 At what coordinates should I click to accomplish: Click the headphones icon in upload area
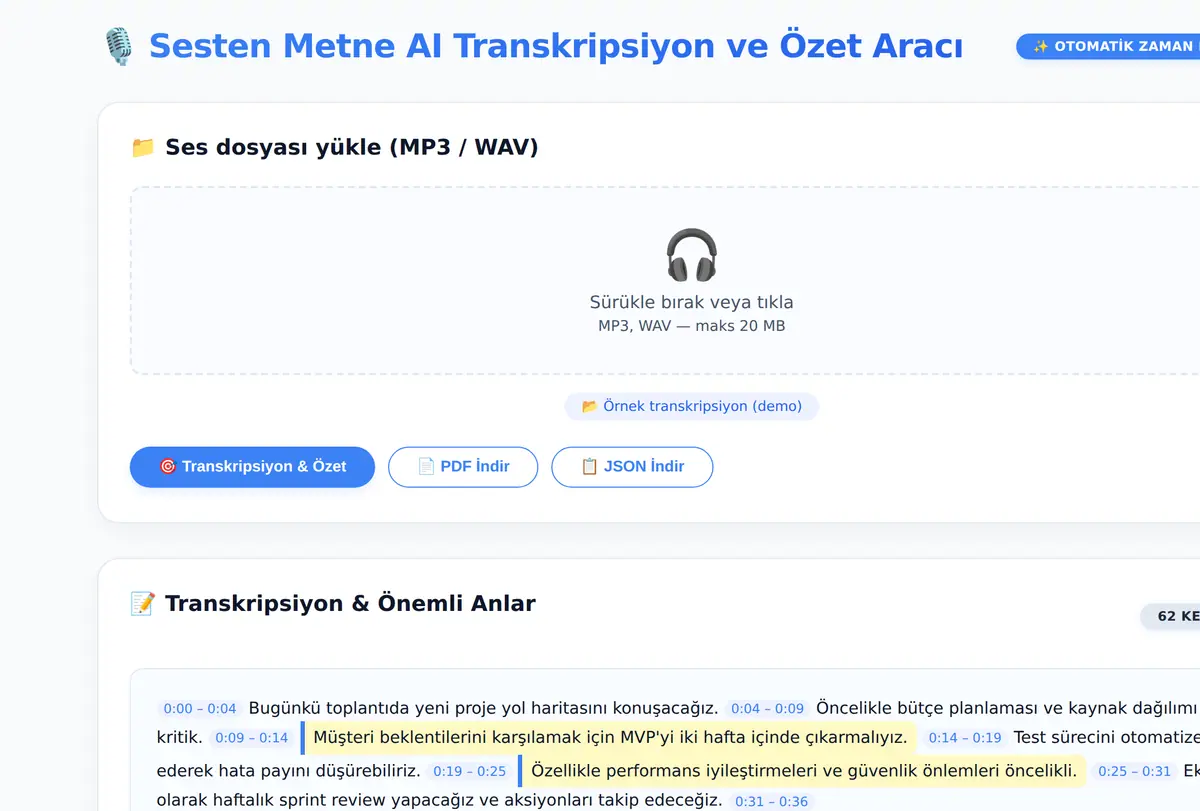pyautogui.click(x=692, y=256)
